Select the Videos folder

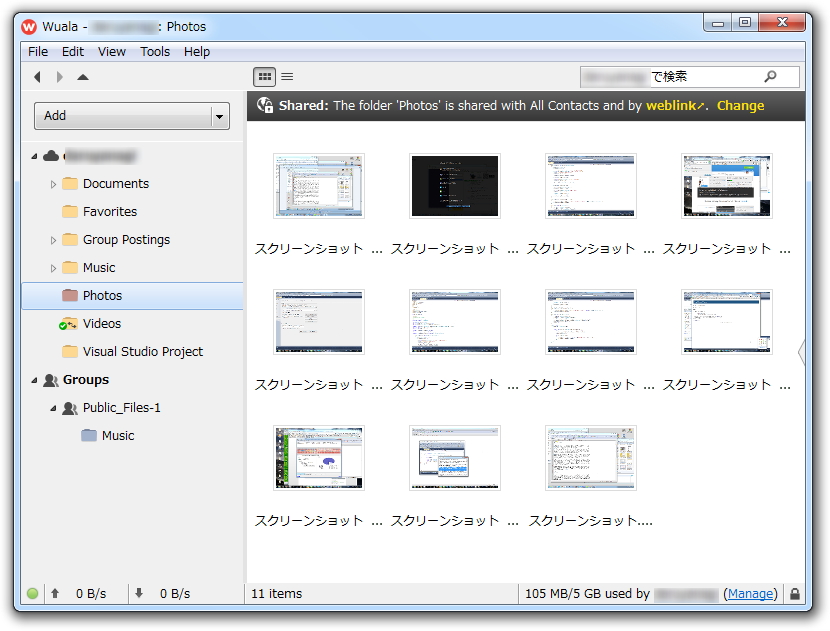pos(102,323)
